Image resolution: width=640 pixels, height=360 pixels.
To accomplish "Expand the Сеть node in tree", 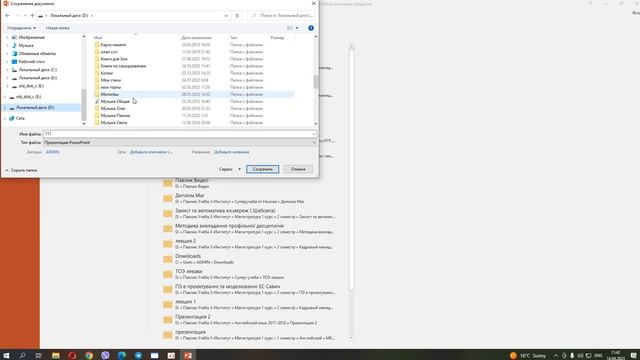I will (x=4, y=118).
